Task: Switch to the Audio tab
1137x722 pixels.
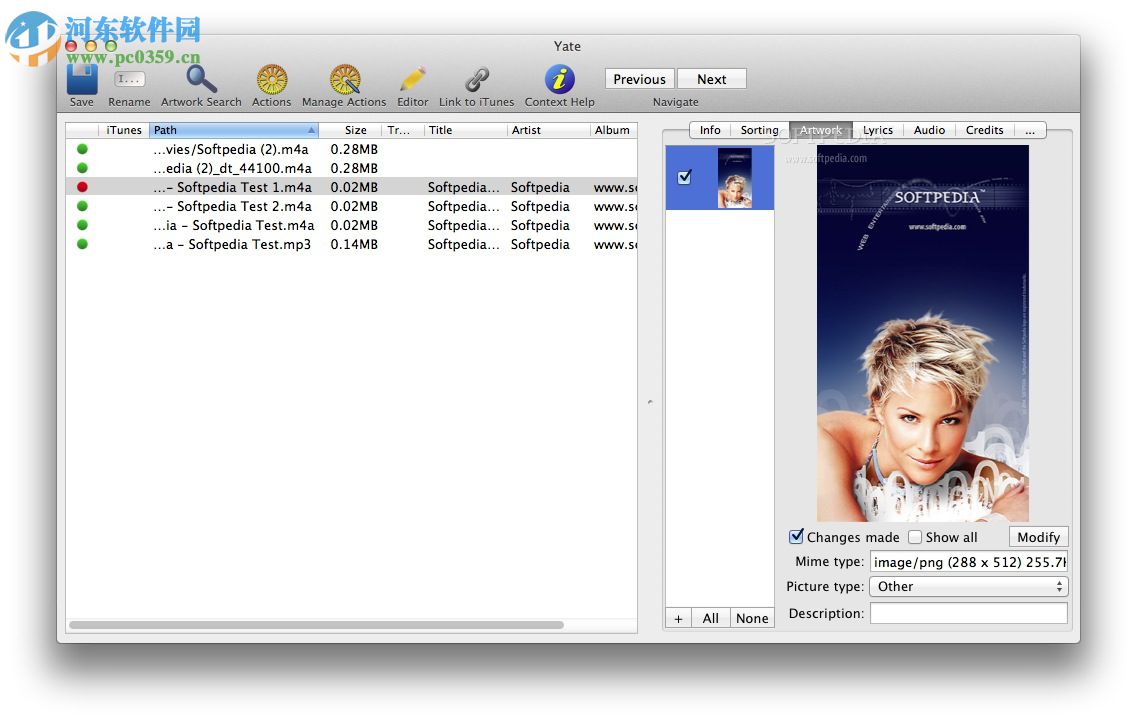Action: coord(929,130)
